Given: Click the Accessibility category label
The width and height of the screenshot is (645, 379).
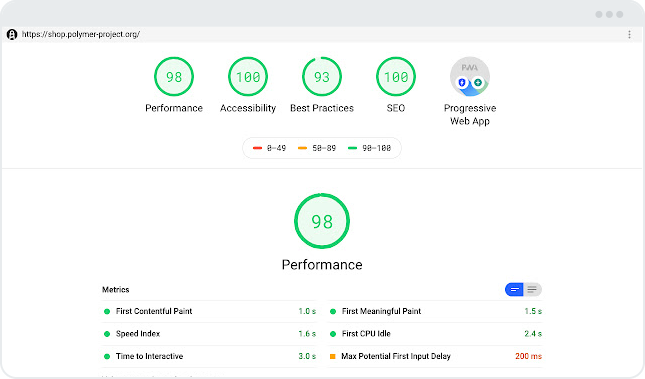Looking at the screenshot, I should [x=248, y=108].
